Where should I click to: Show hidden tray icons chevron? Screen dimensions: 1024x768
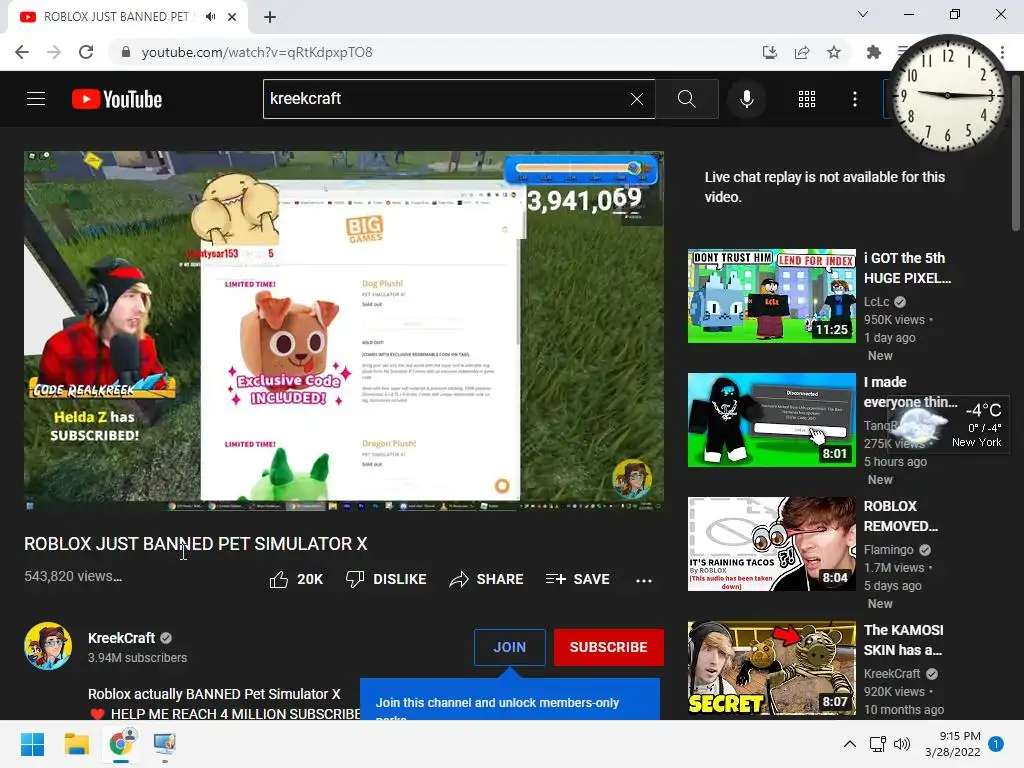tap(850, 744)
